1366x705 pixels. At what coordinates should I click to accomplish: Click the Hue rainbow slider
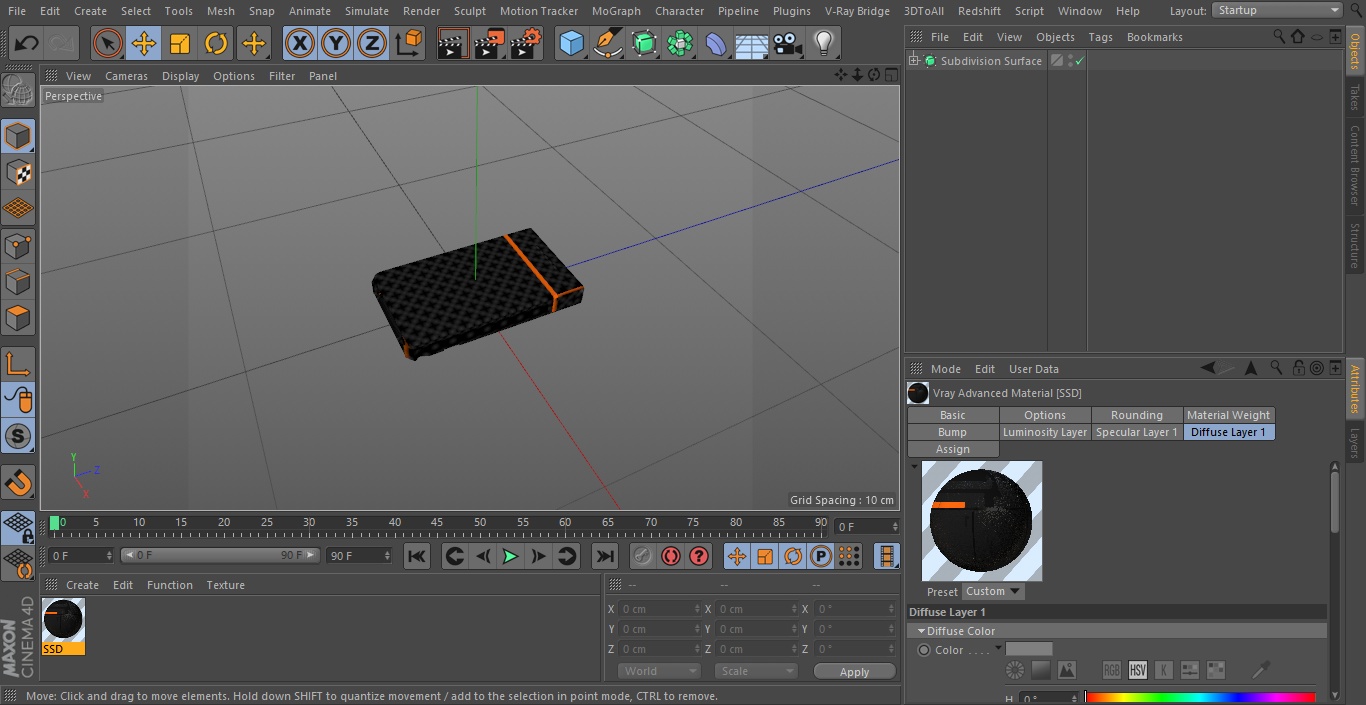1200,697
